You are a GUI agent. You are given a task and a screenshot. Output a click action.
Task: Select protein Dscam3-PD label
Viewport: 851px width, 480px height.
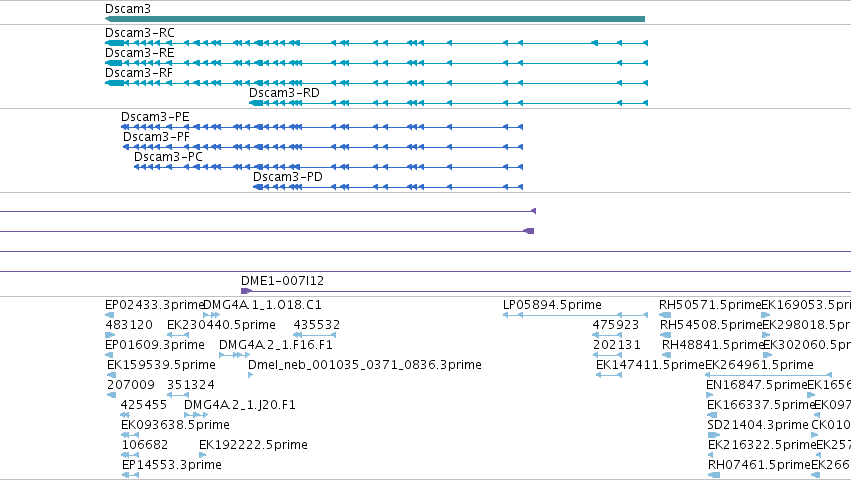coord(288,177)
